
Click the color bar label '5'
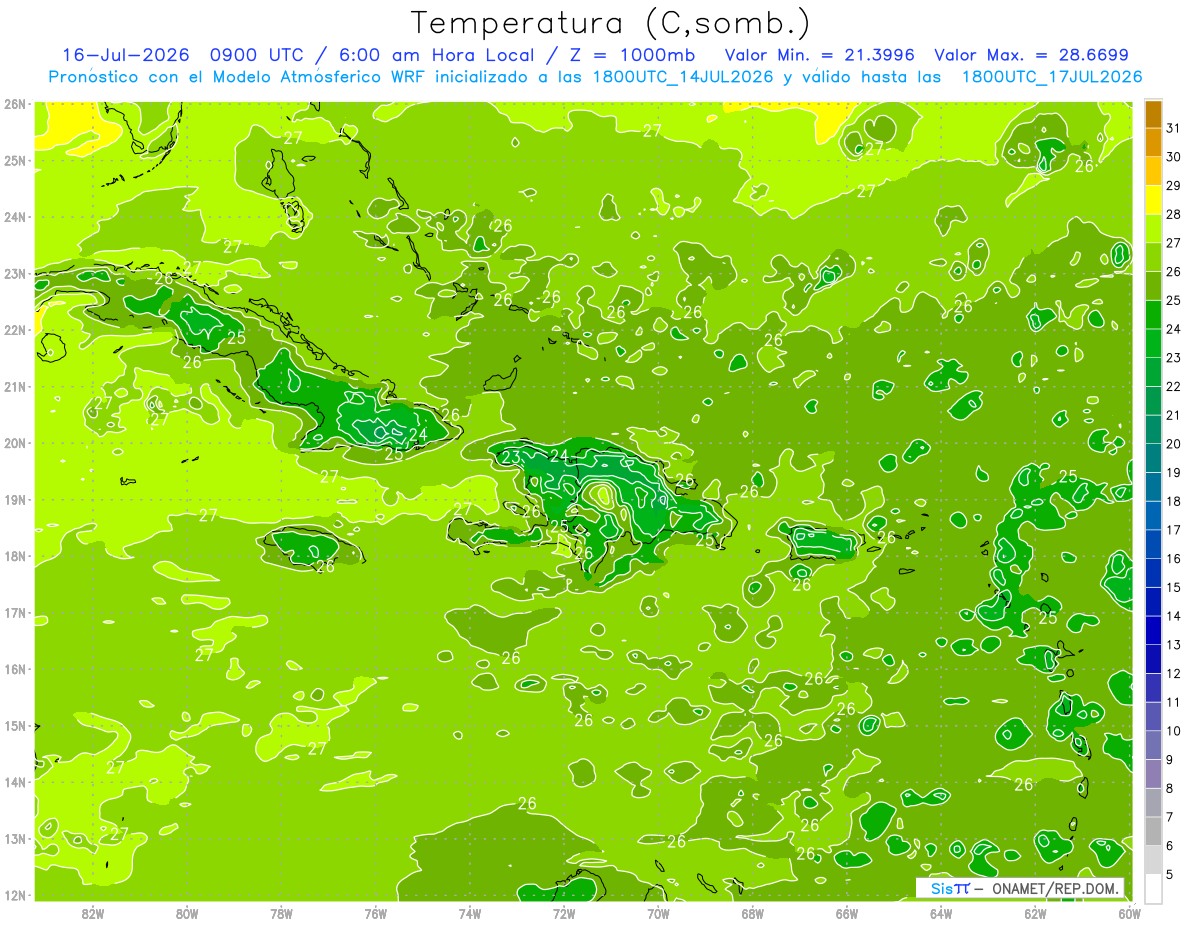tap(1170, 874)
